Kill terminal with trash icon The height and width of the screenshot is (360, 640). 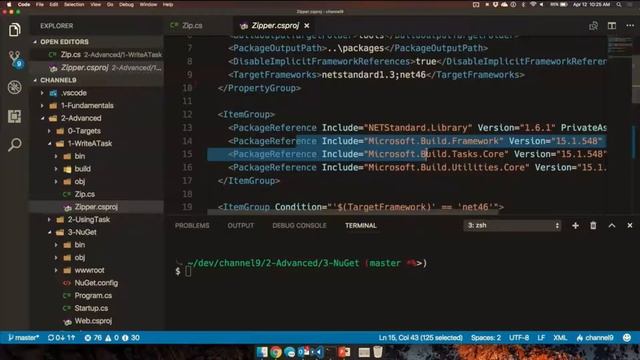(x=593, y=225)
